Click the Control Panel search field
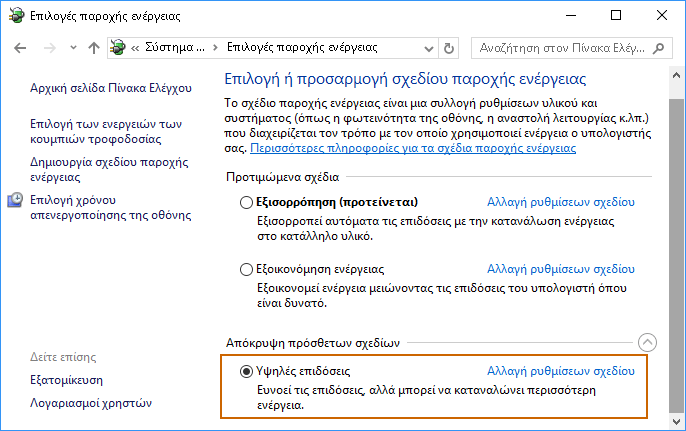Viewport: 686px width, 431px height. [562, 48]
